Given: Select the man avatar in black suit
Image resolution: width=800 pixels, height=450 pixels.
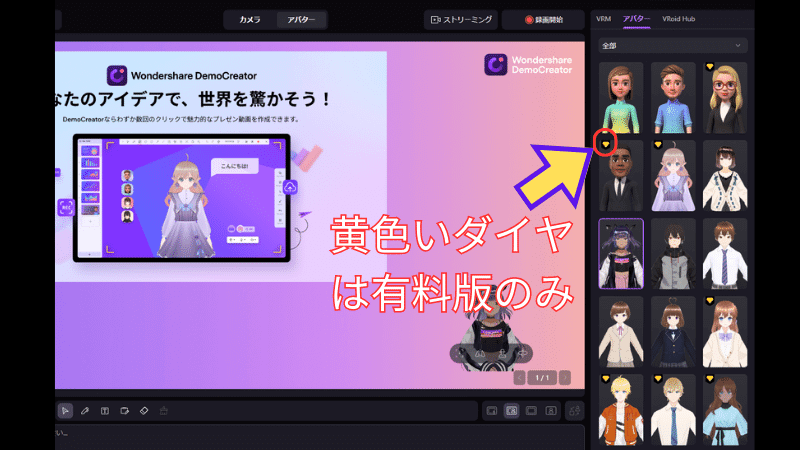Looking at the screenshot, I should point(621,176).
